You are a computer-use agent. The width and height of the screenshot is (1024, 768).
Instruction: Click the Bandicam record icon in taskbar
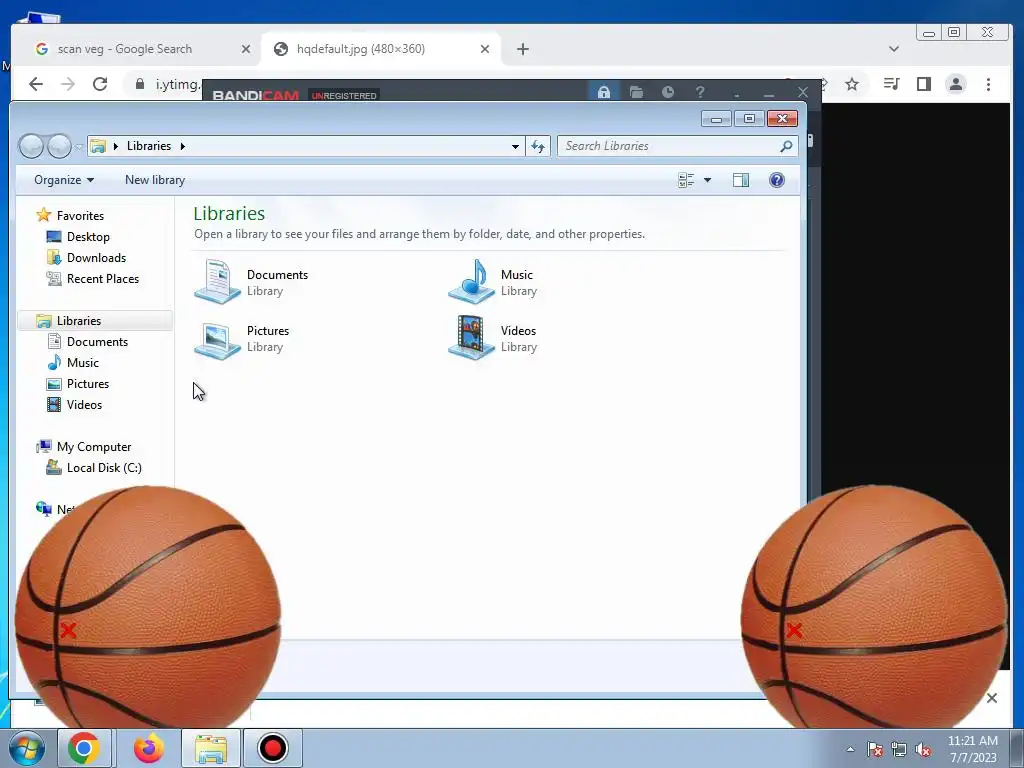click(x=272, y=748)
